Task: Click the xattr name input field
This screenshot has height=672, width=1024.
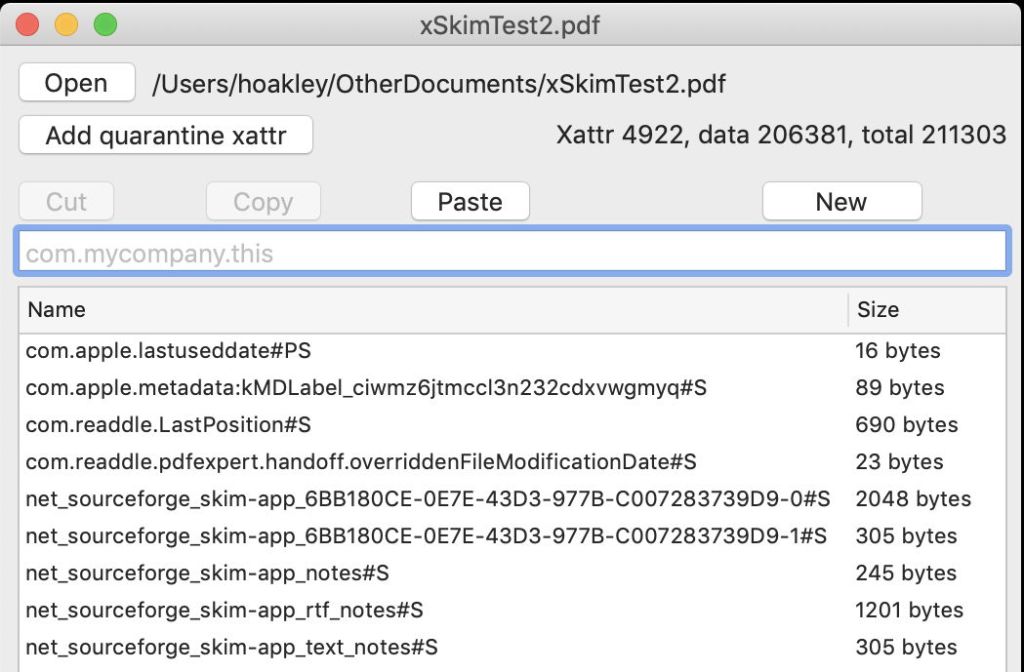Action: tap(511, 254)
